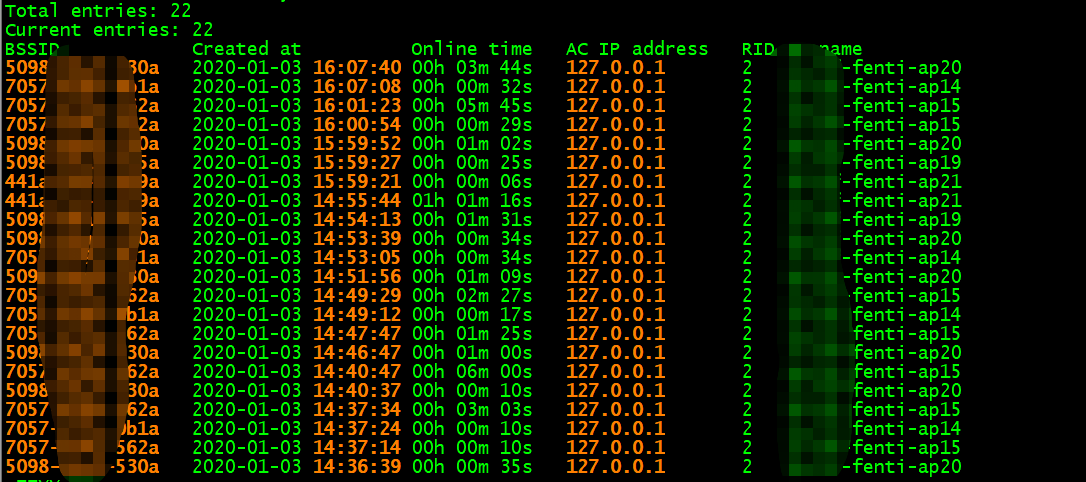The height and width of the screenshot is (482, 1086).
Task: Click online time '00h 03m 44s'
Action: tap(472, 68)
